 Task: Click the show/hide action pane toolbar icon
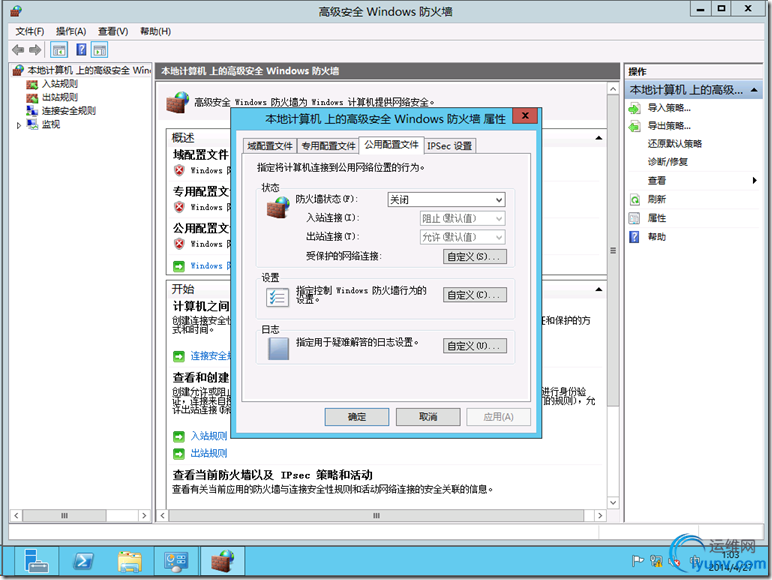99,50
